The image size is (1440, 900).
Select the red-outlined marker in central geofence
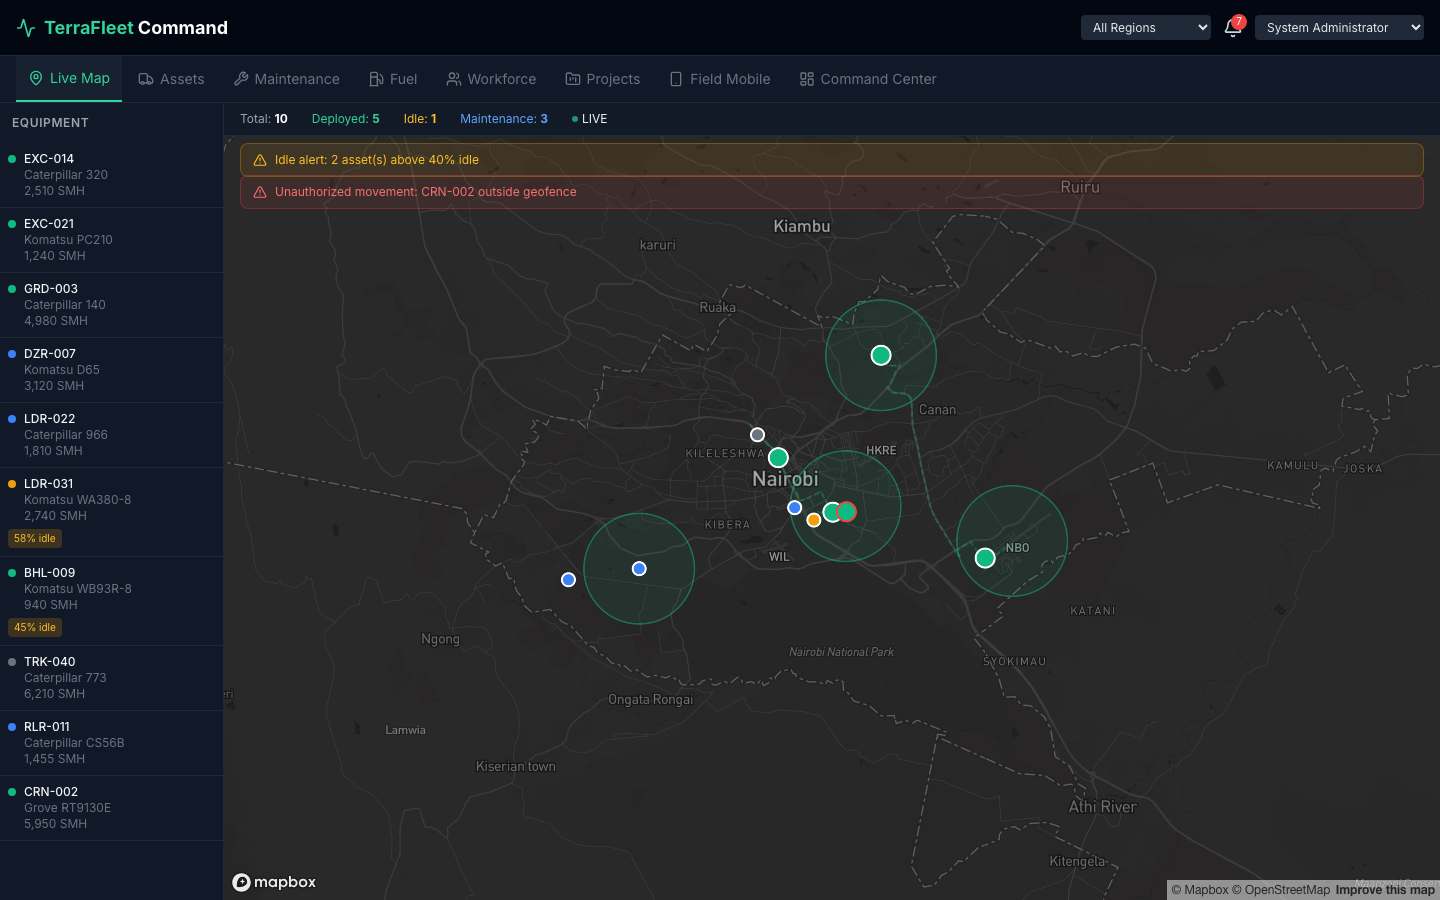[847, 512]
